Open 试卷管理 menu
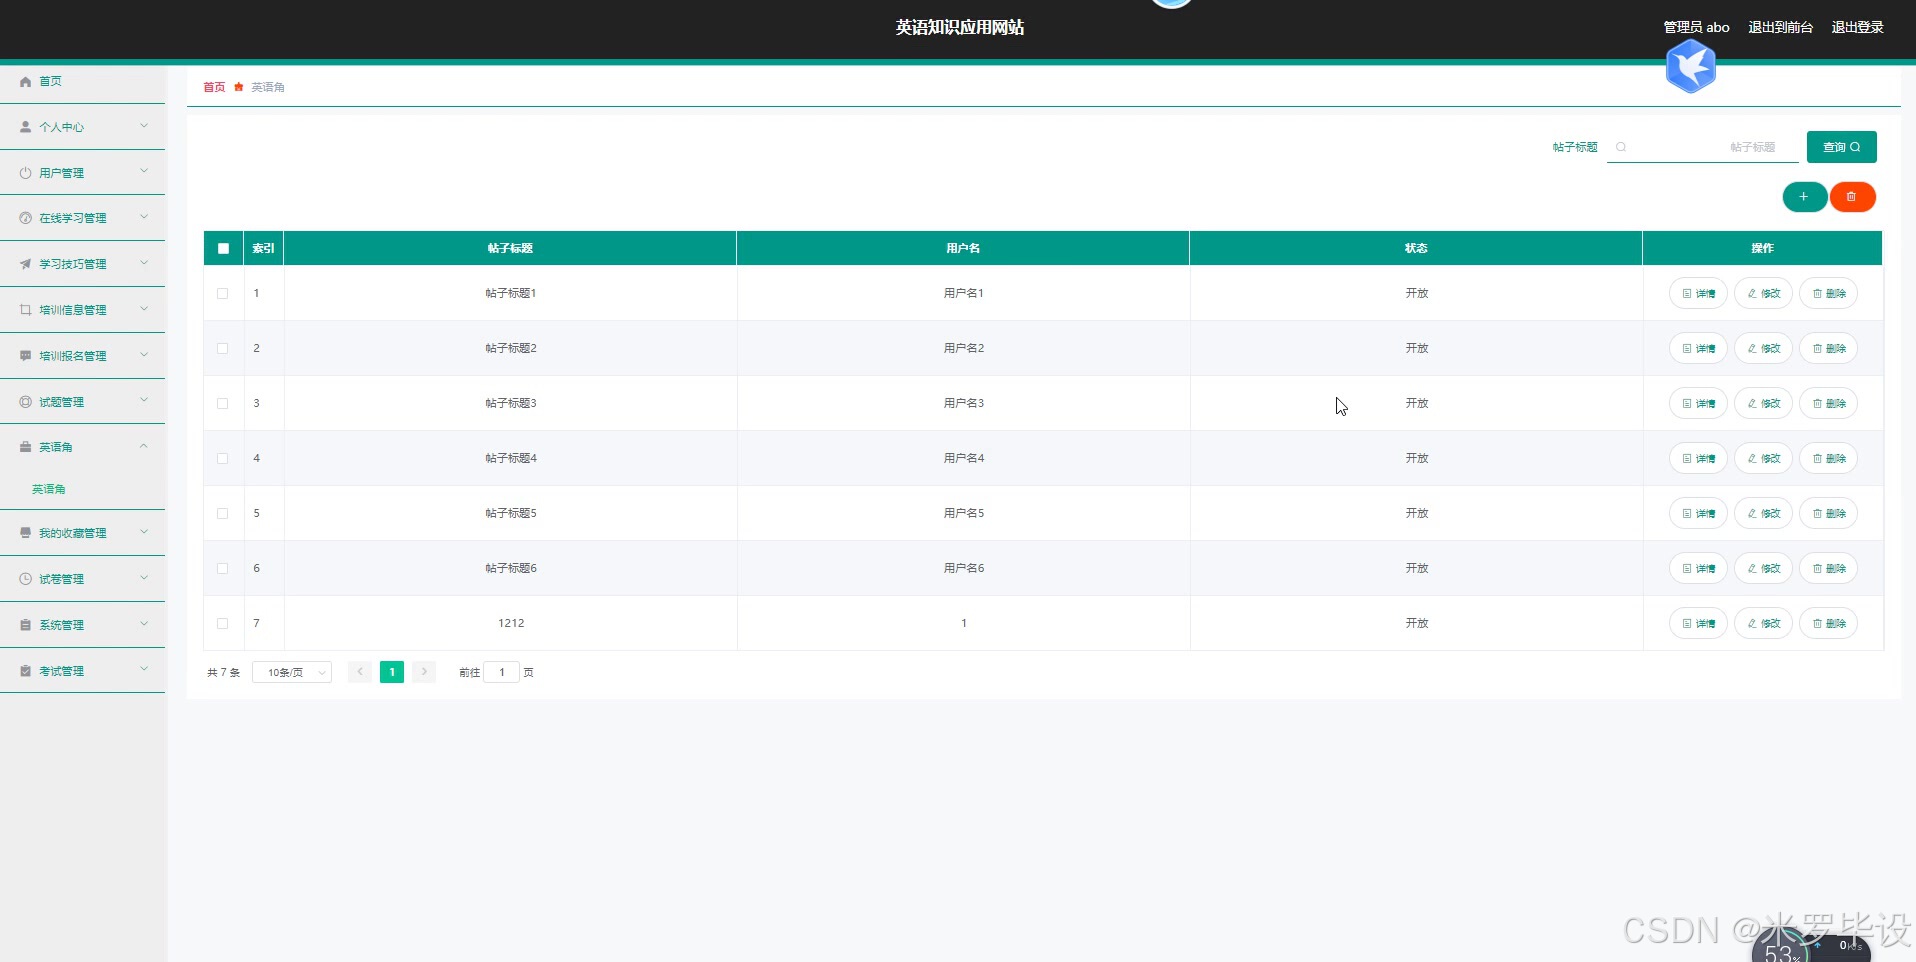 82,579
